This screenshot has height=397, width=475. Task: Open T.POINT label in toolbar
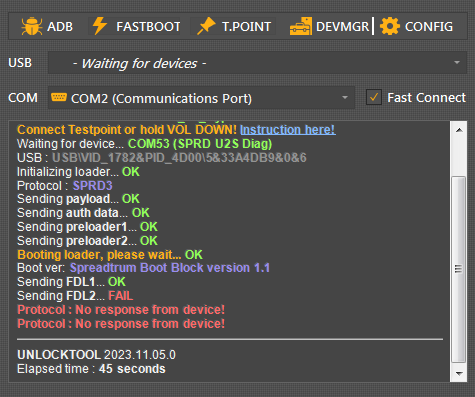[247, 26]
